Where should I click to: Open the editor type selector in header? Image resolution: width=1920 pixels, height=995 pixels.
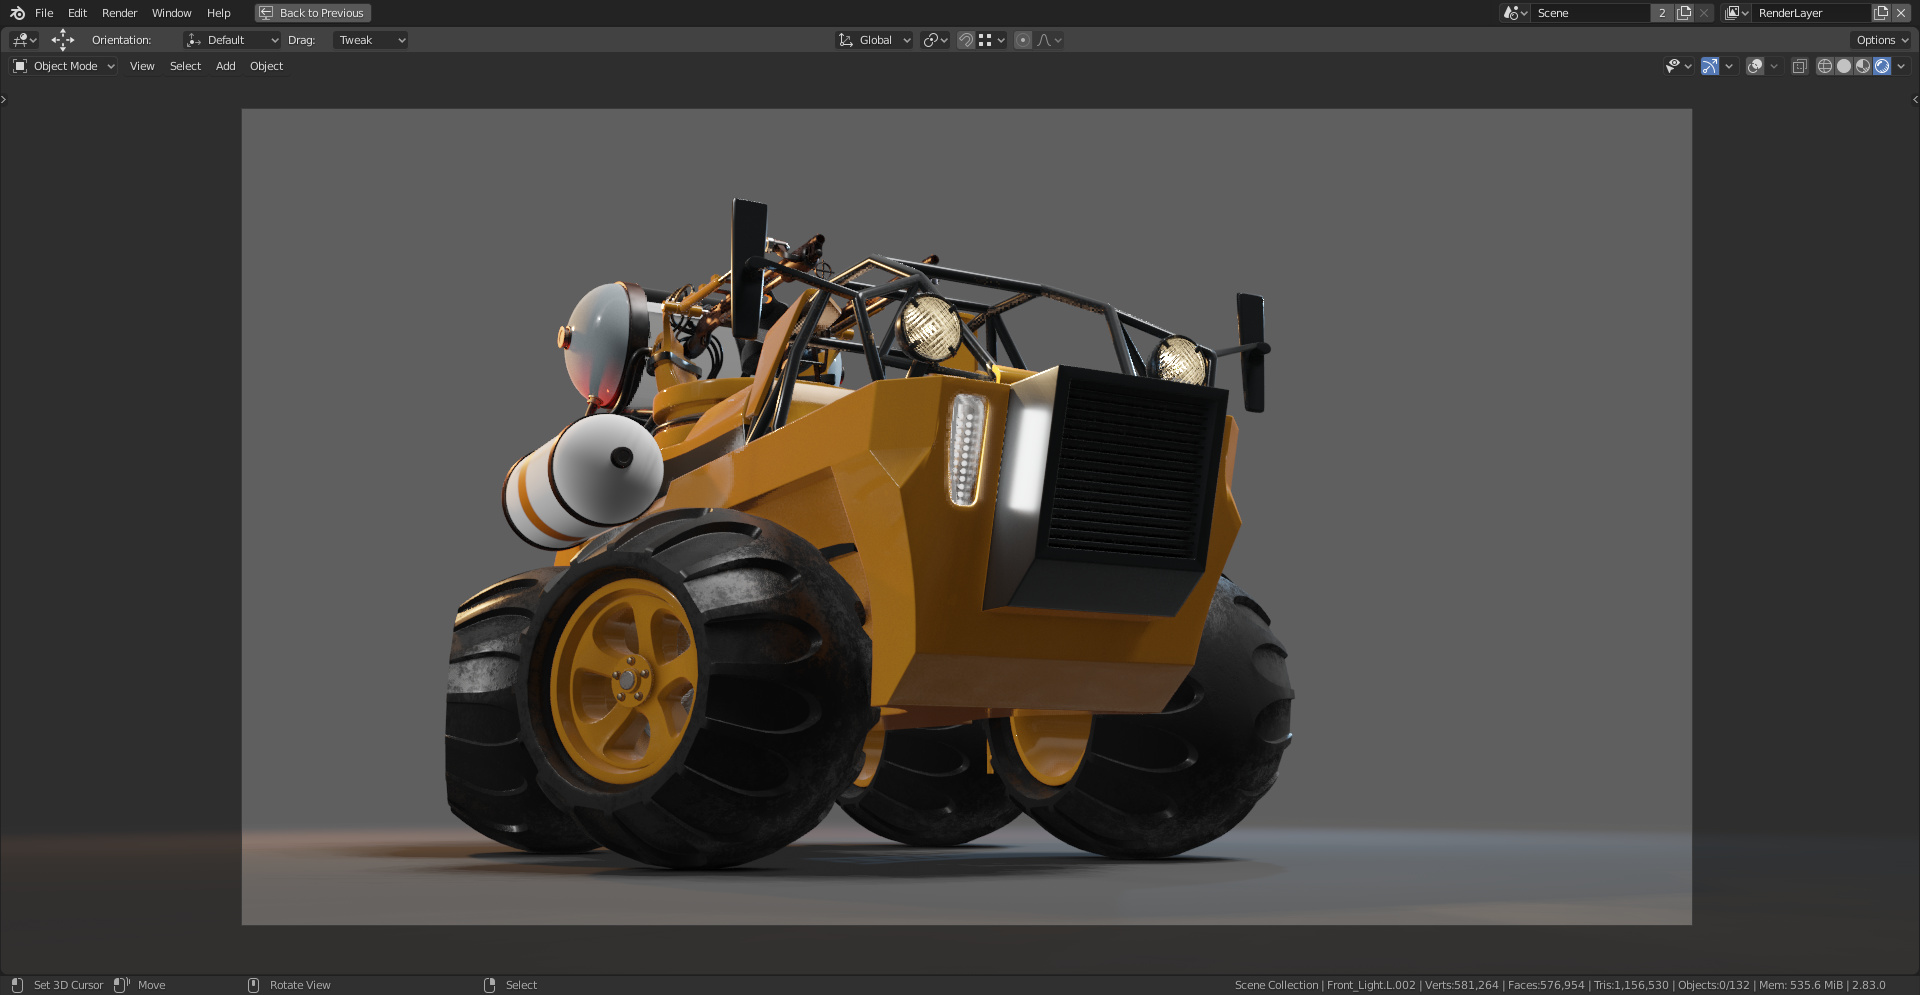click(x=24, y=40)
